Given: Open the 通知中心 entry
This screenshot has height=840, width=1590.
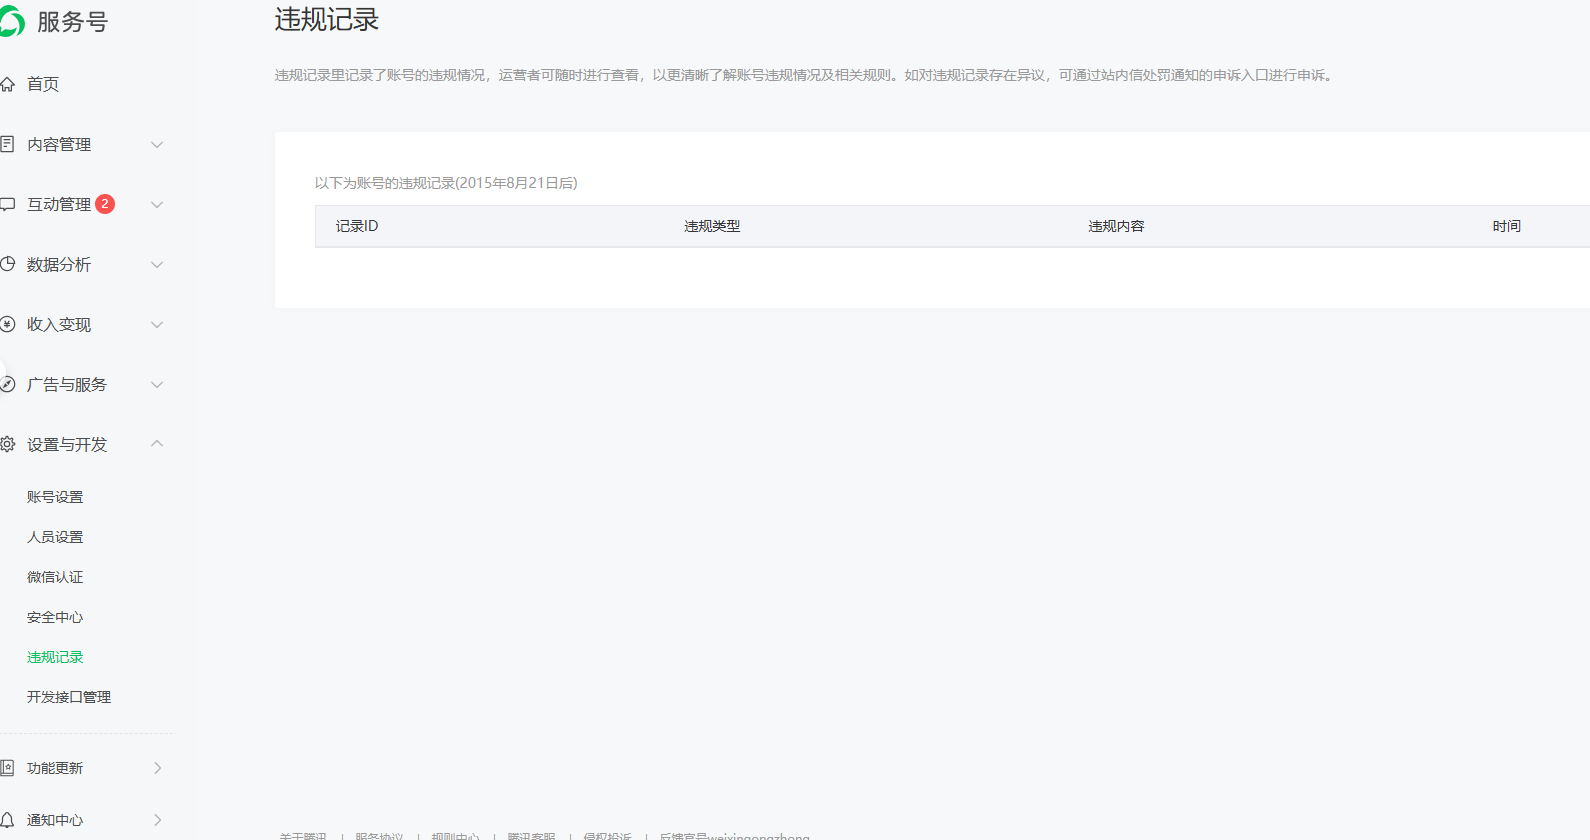Looking at the screenshot, I should (x=55, y=820).
